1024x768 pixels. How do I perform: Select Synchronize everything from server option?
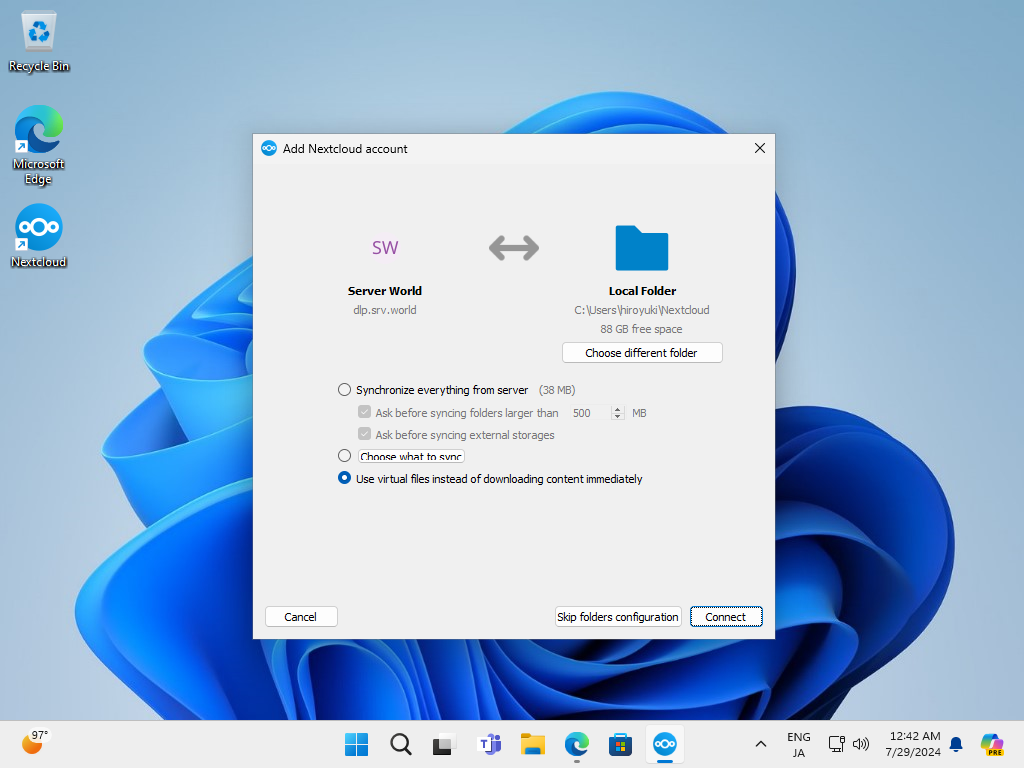[x=344, y=390]
